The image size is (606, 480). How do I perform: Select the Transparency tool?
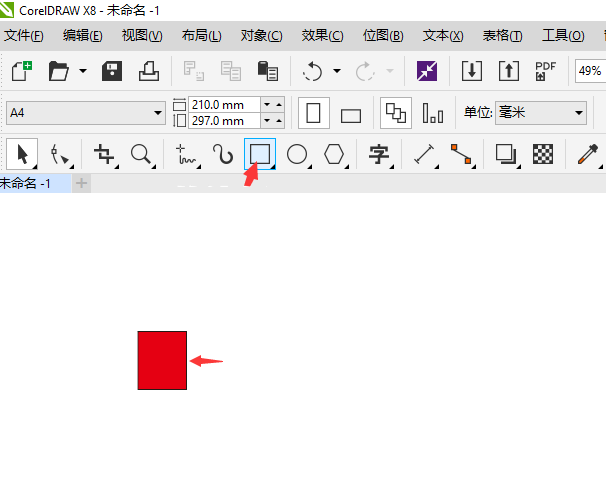543,154
